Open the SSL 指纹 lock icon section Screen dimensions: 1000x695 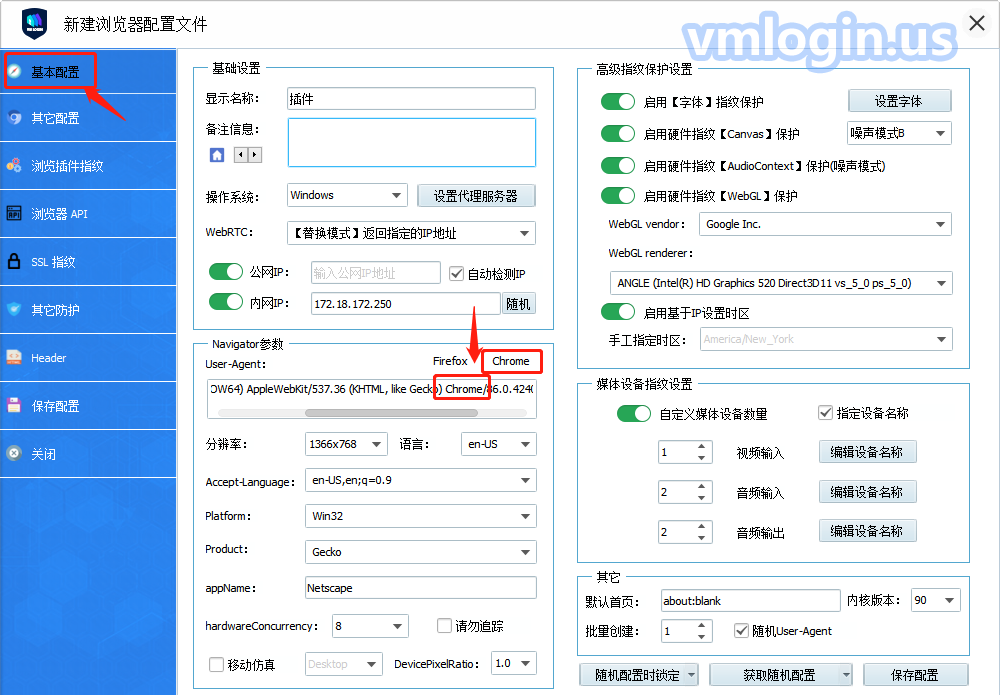click(x=15, y=262)
